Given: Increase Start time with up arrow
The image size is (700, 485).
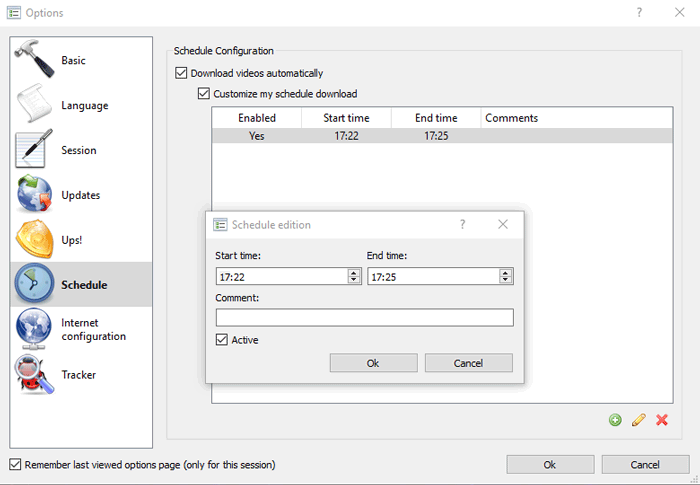Looking at the screenshot, I should point(354,272).
